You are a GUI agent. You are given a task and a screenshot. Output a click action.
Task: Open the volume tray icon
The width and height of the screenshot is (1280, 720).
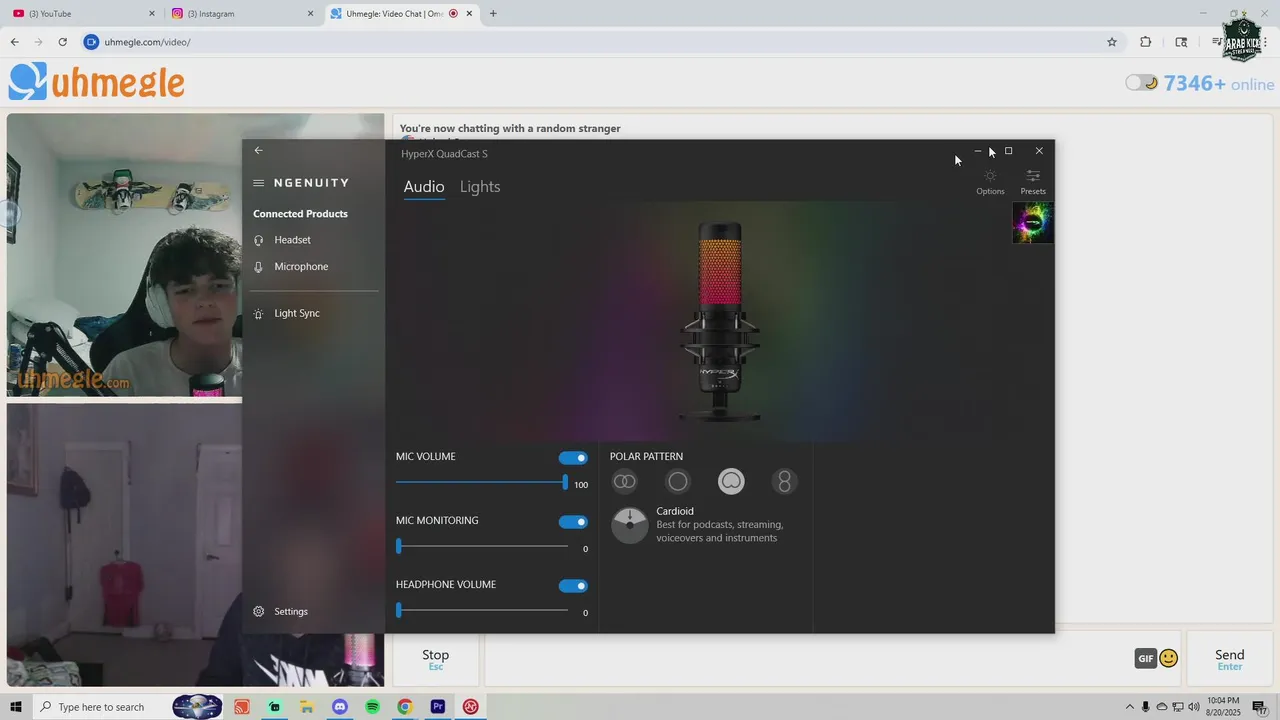click(1194, 707)
